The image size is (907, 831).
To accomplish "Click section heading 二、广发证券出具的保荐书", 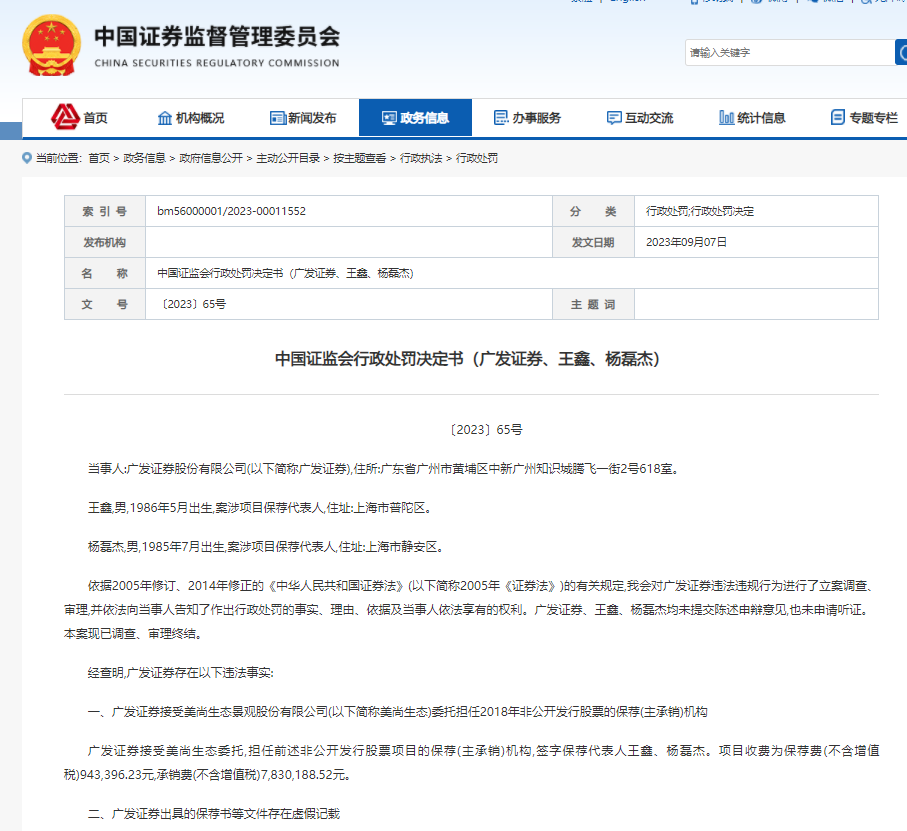I will (x=214, y=814).
